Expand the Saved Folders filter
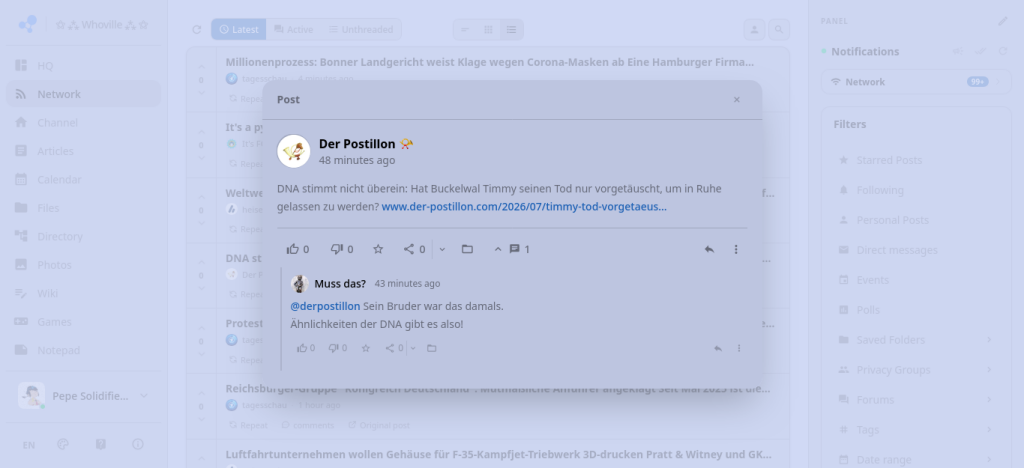 (x=916, y=339)
